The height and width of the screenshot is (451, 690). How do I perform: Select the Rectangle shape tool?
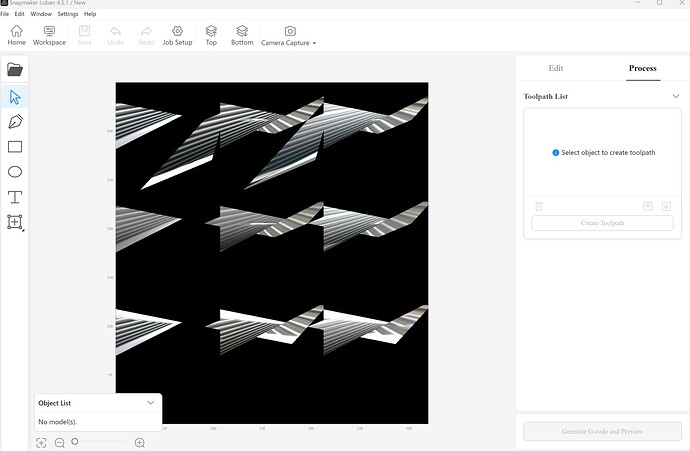[x=15, y=147]
